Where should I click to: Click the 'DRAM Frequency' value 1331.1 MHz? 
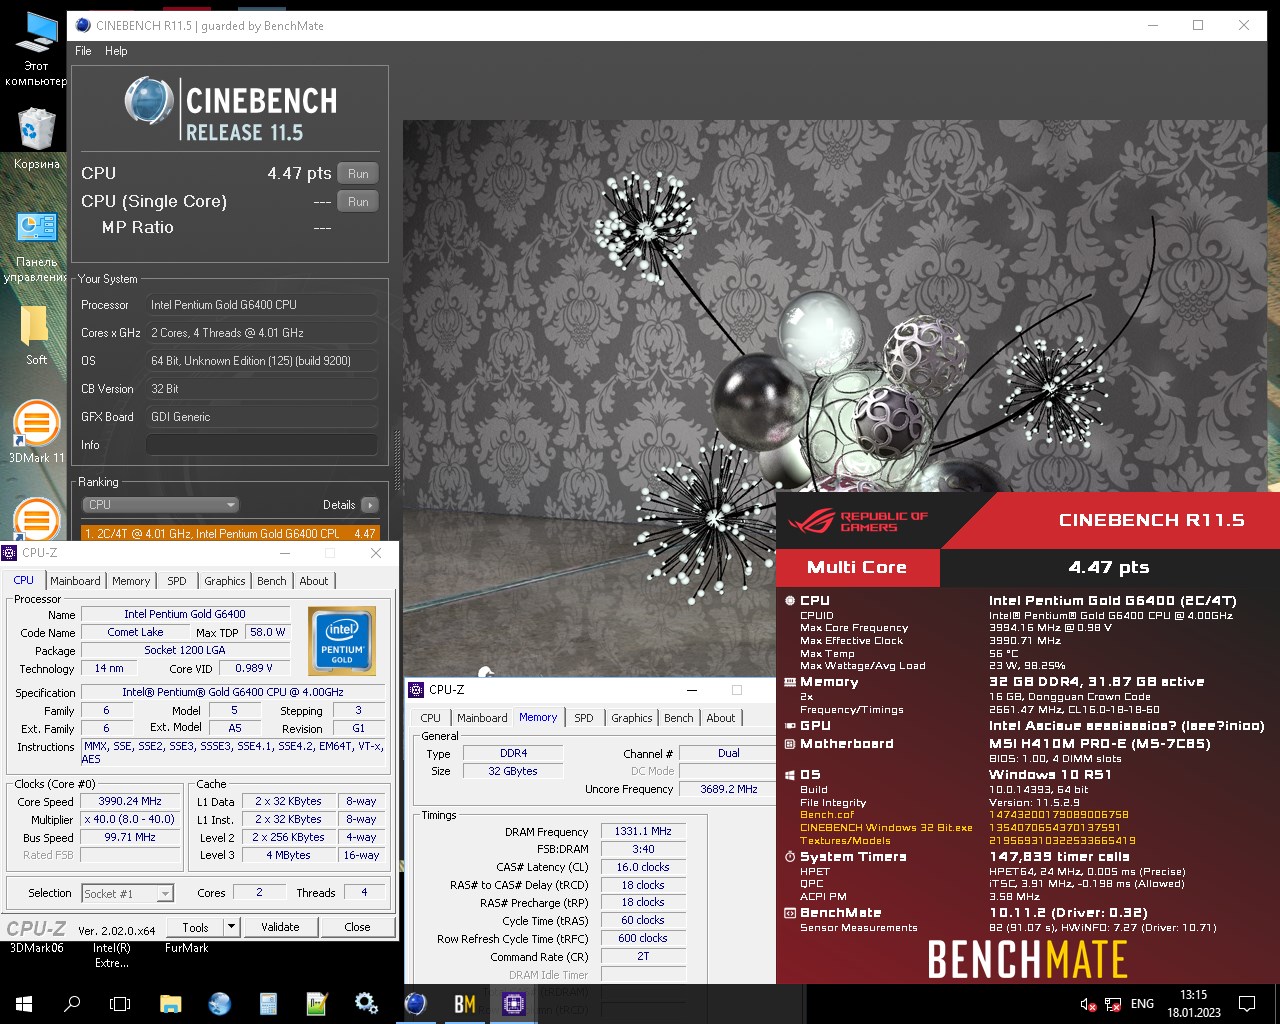[x=643, y=831]
